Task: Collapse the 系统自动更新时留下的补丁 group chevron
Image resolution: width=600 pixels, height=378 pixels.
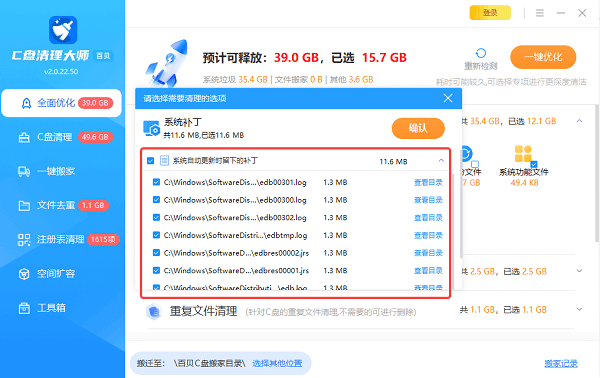Action: (441, 161)
